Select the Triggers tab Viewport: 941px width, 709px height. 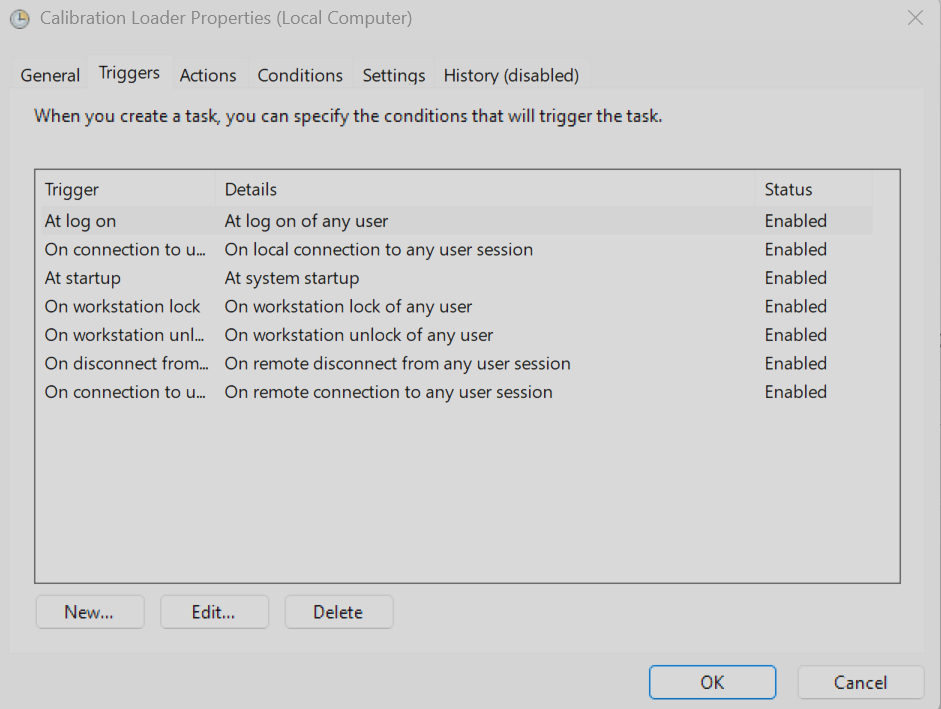coord(130,73)
